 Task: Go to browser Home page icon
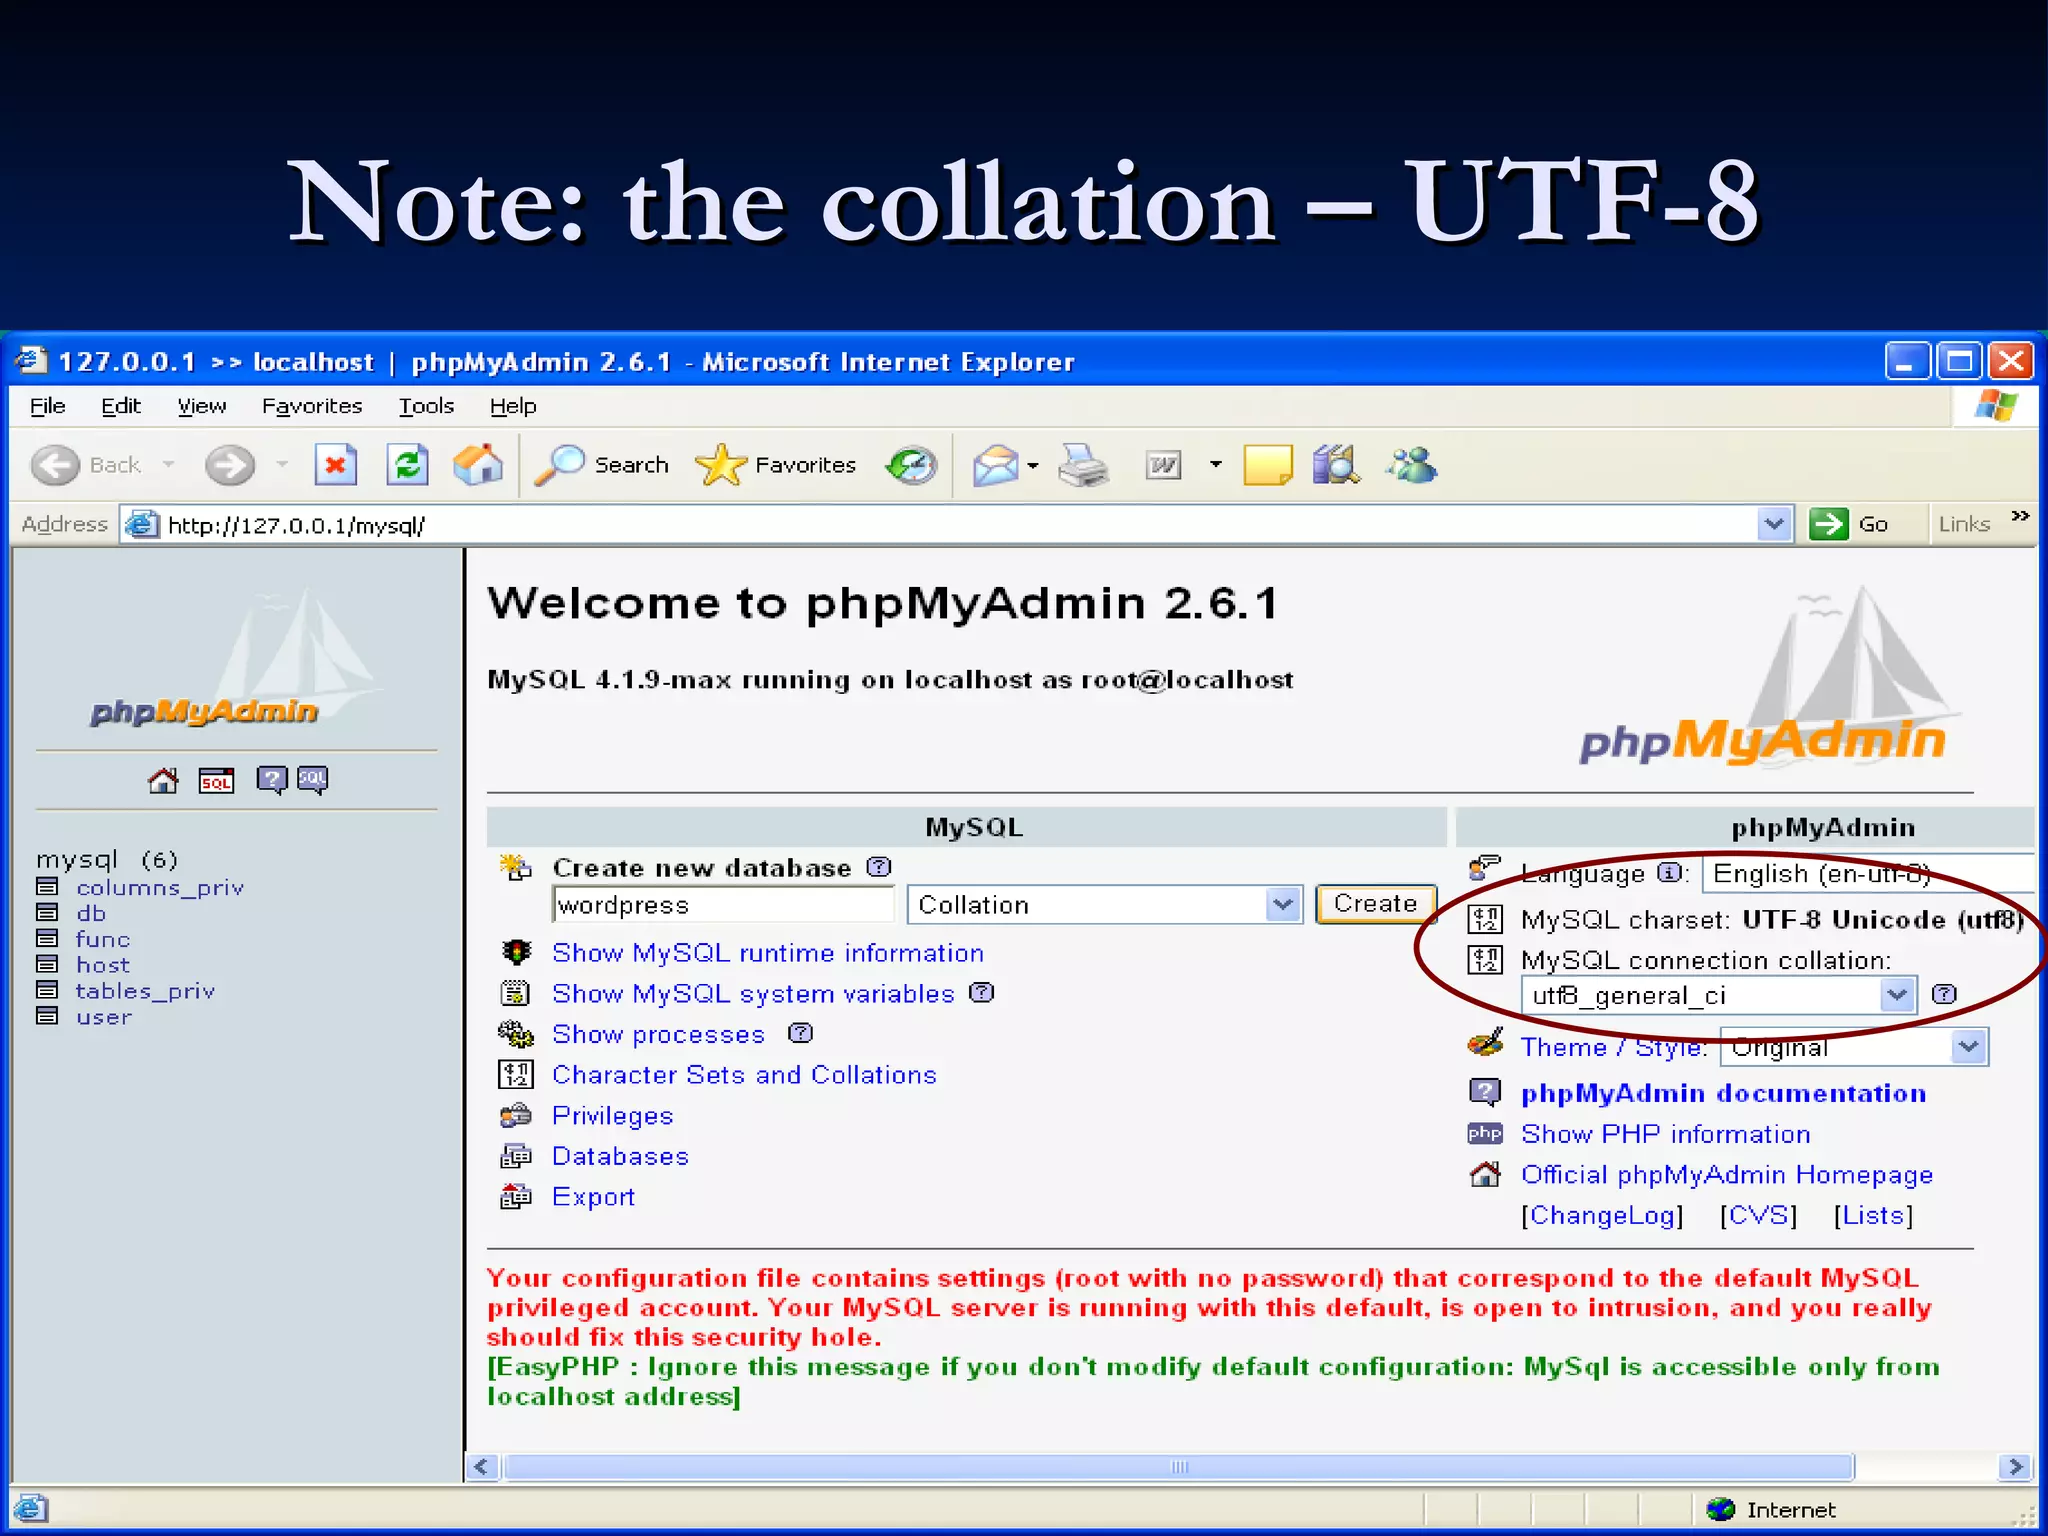point(478,465)
